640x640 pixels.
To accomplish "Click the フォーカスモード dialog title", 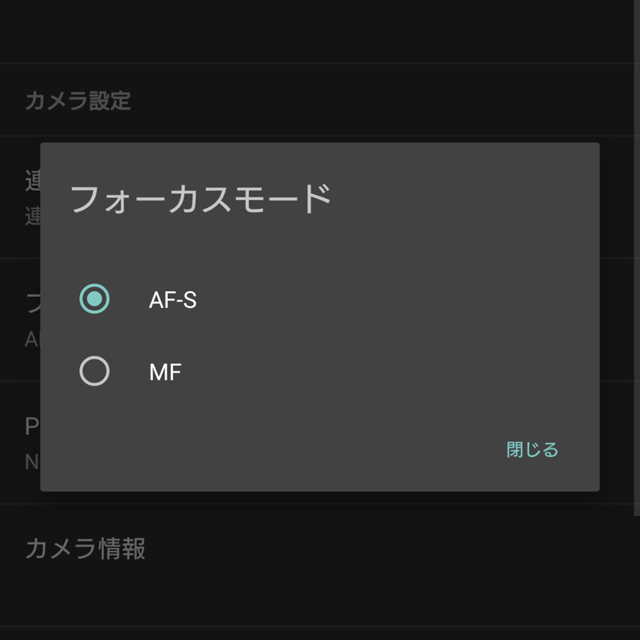I will pos(201,198).
